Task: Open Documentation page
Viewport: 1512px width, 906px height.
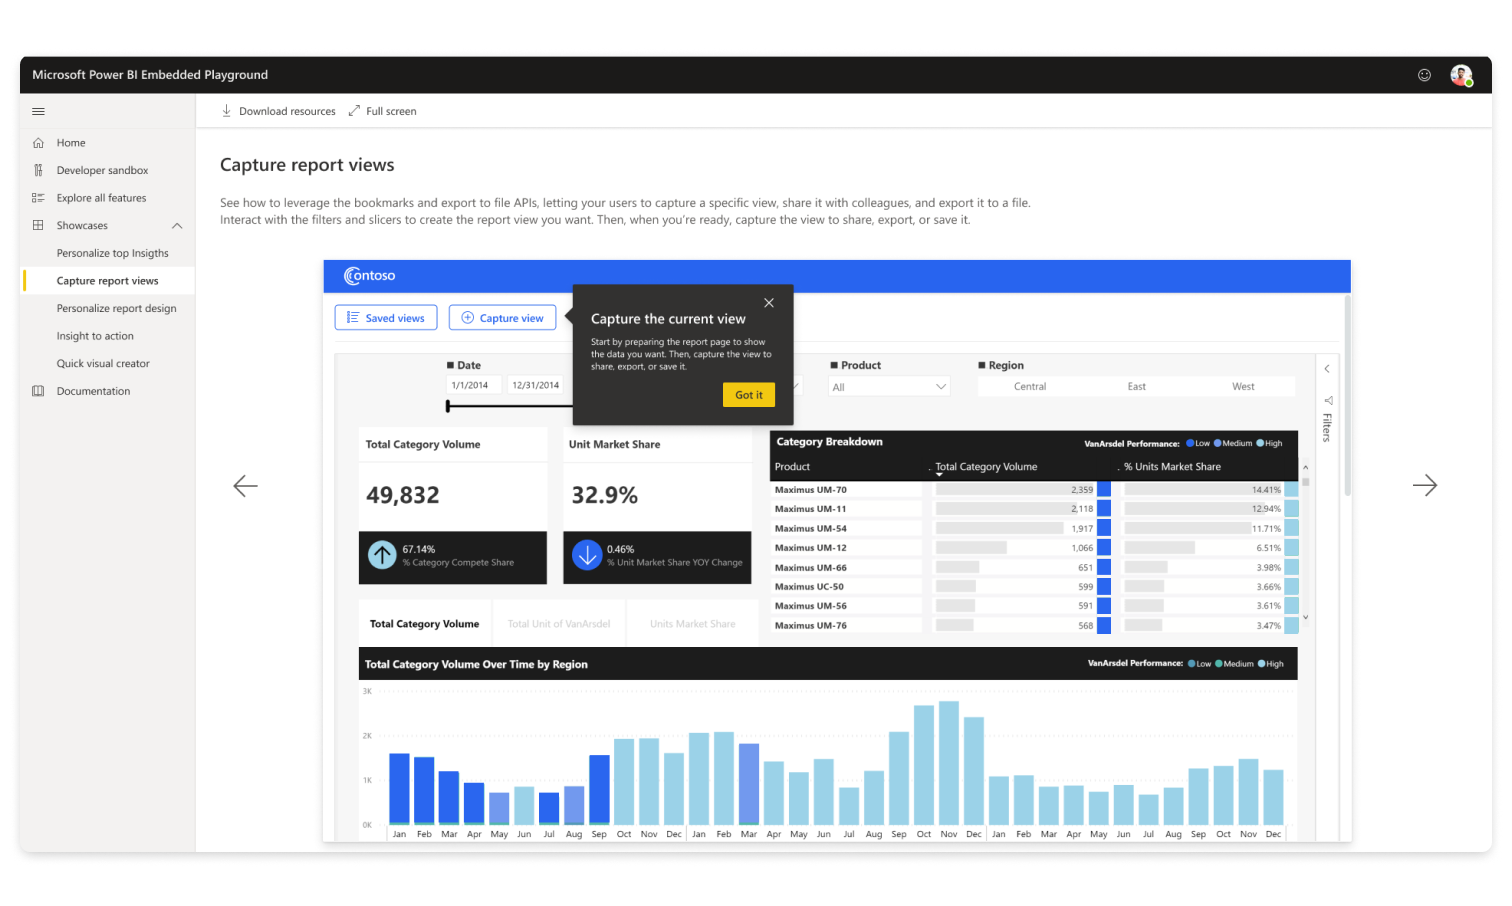Action: (93, 391)
